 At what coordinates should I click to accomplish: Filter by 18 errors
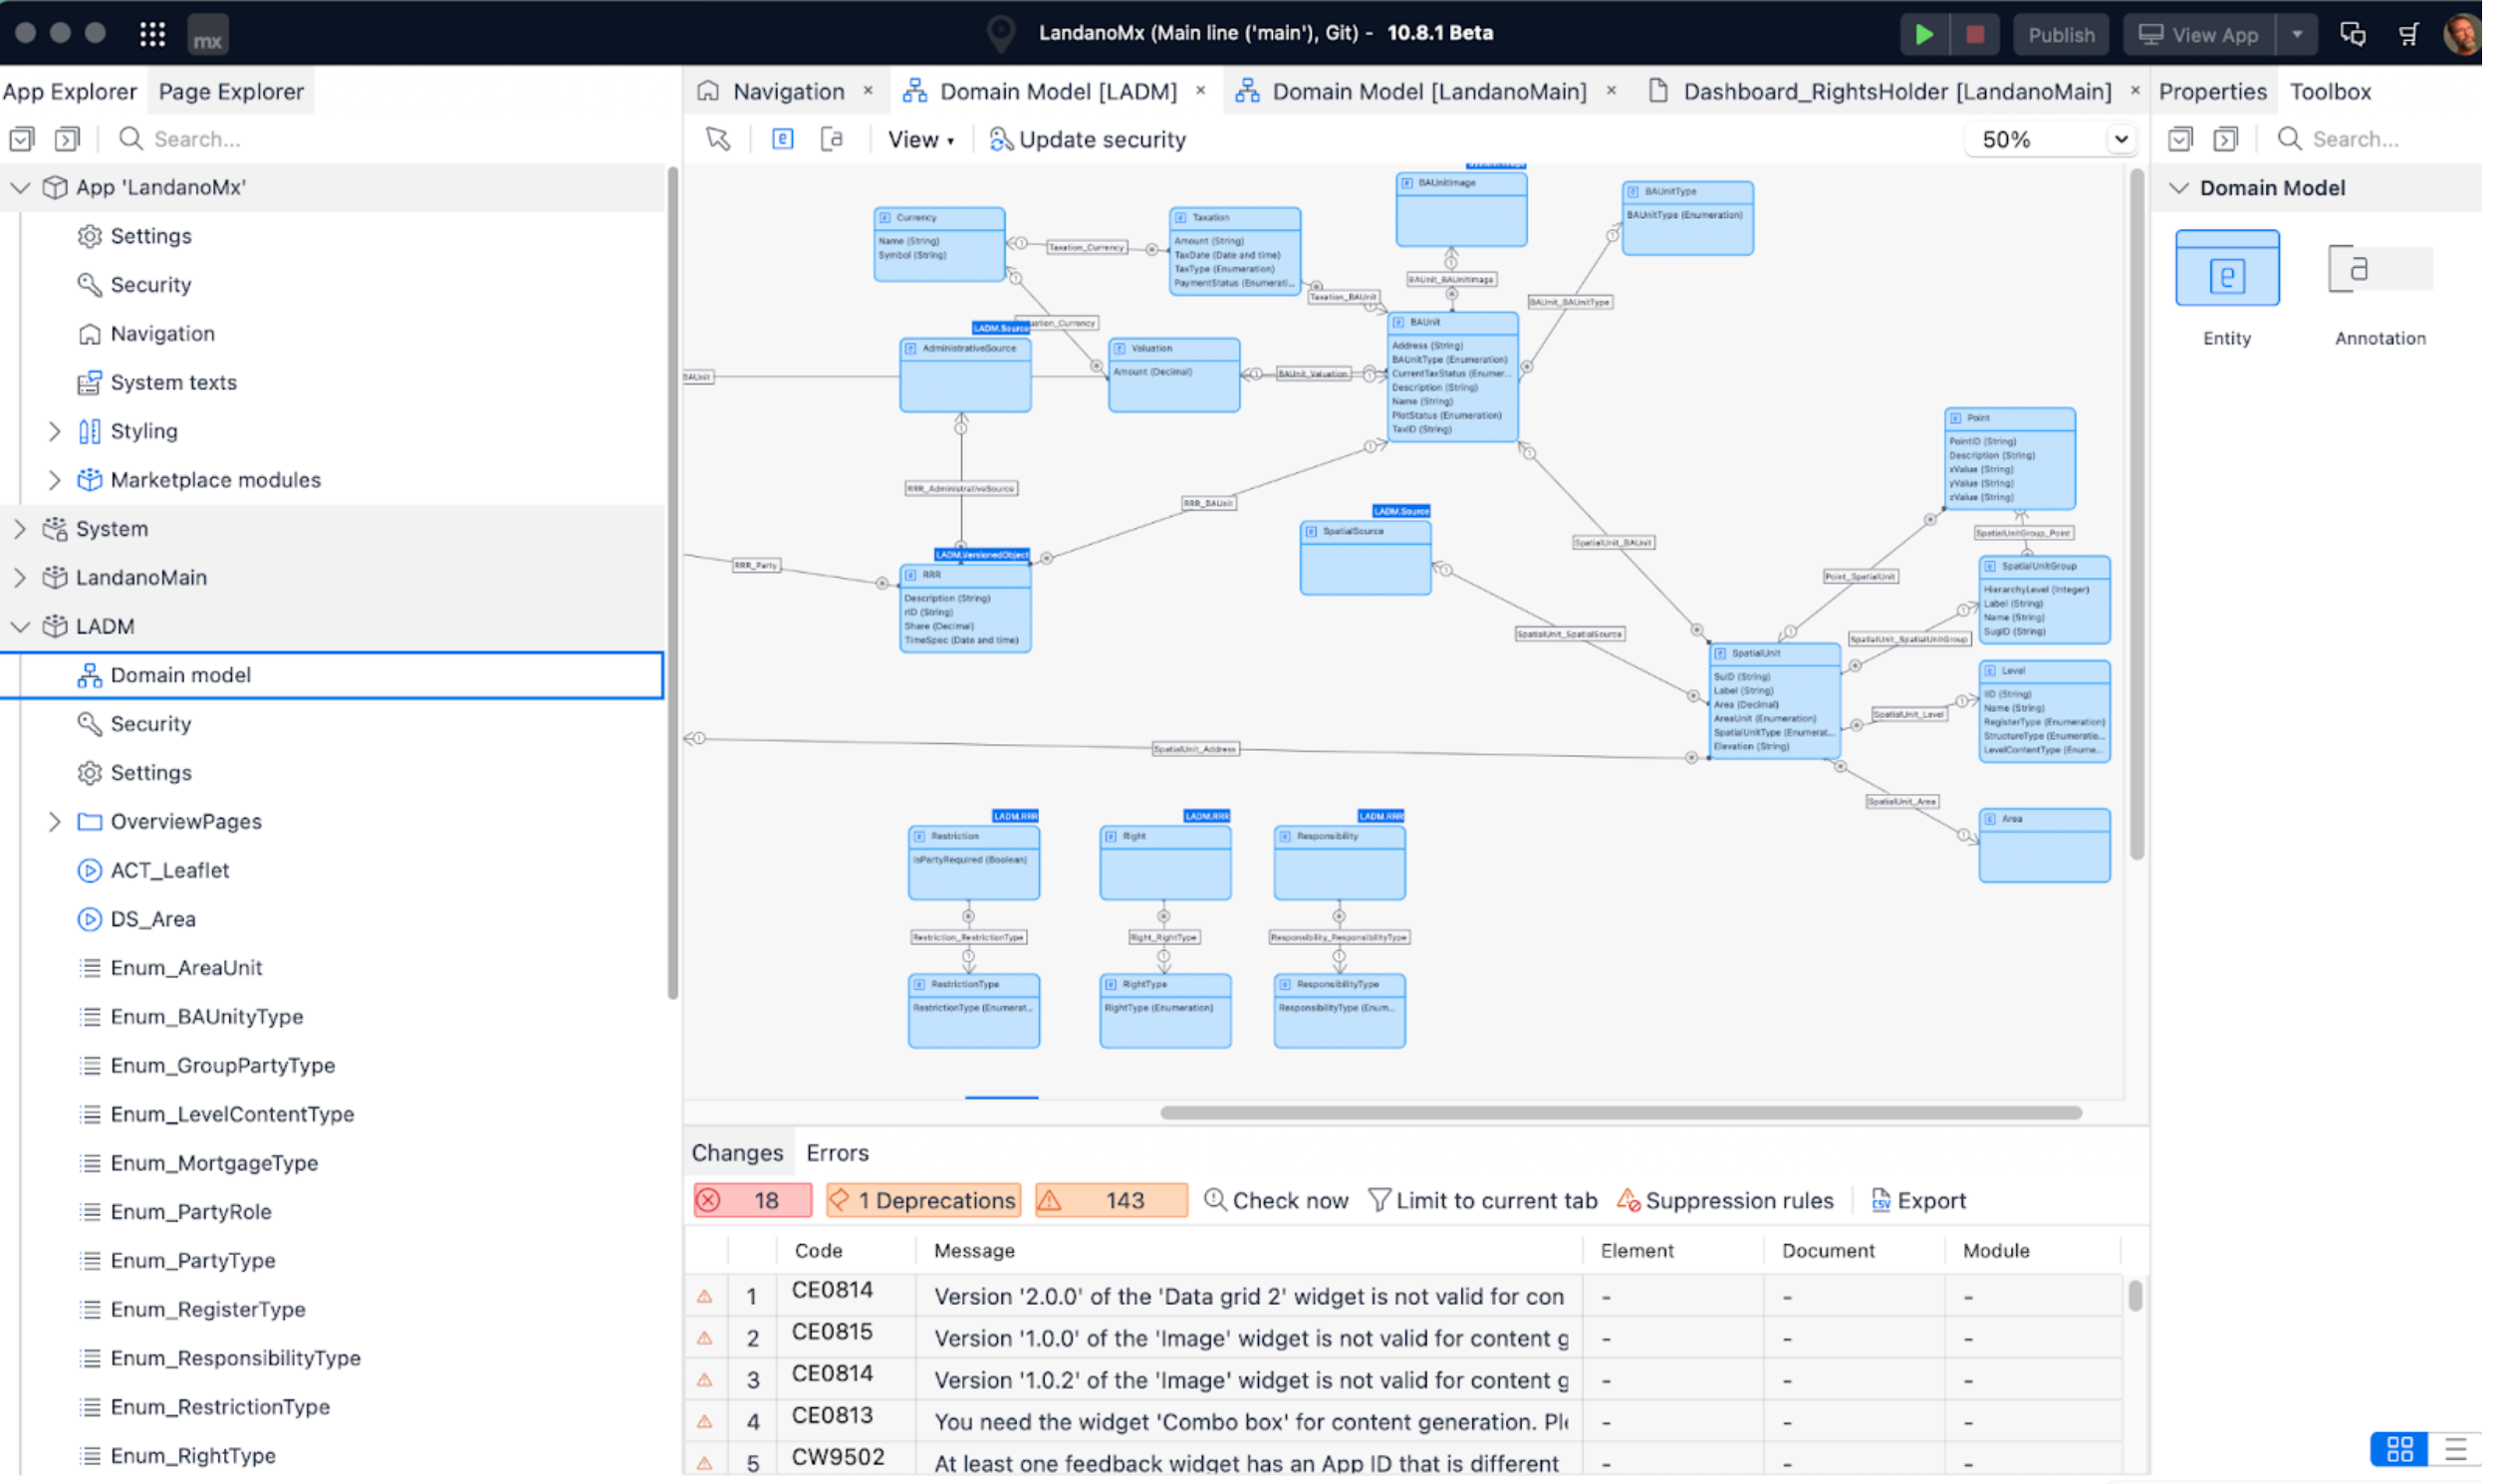[x=752, y=1200]
